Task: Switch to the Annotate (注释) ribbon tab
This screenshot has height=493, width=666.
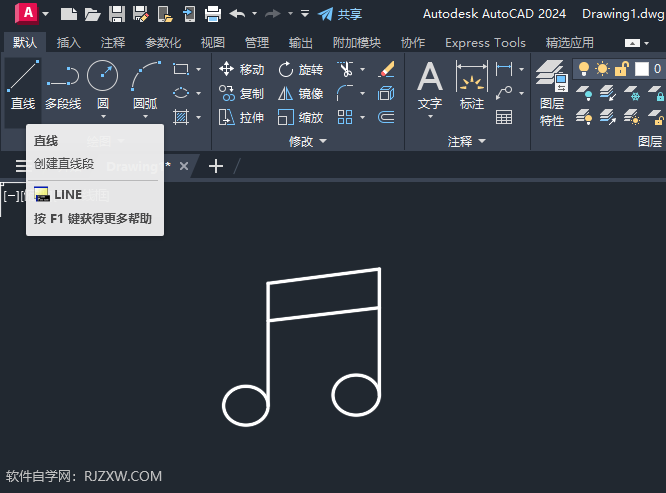Action: (x=113, y=42)
